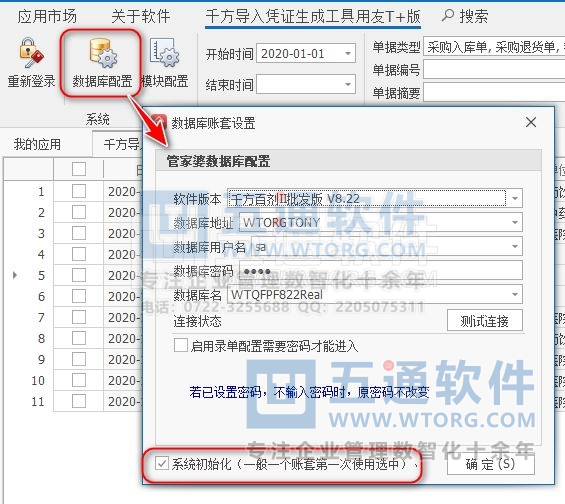The image size is (565, 504).
Task: Check the checkbox in row 3
Action: click(x=79, y=233)
